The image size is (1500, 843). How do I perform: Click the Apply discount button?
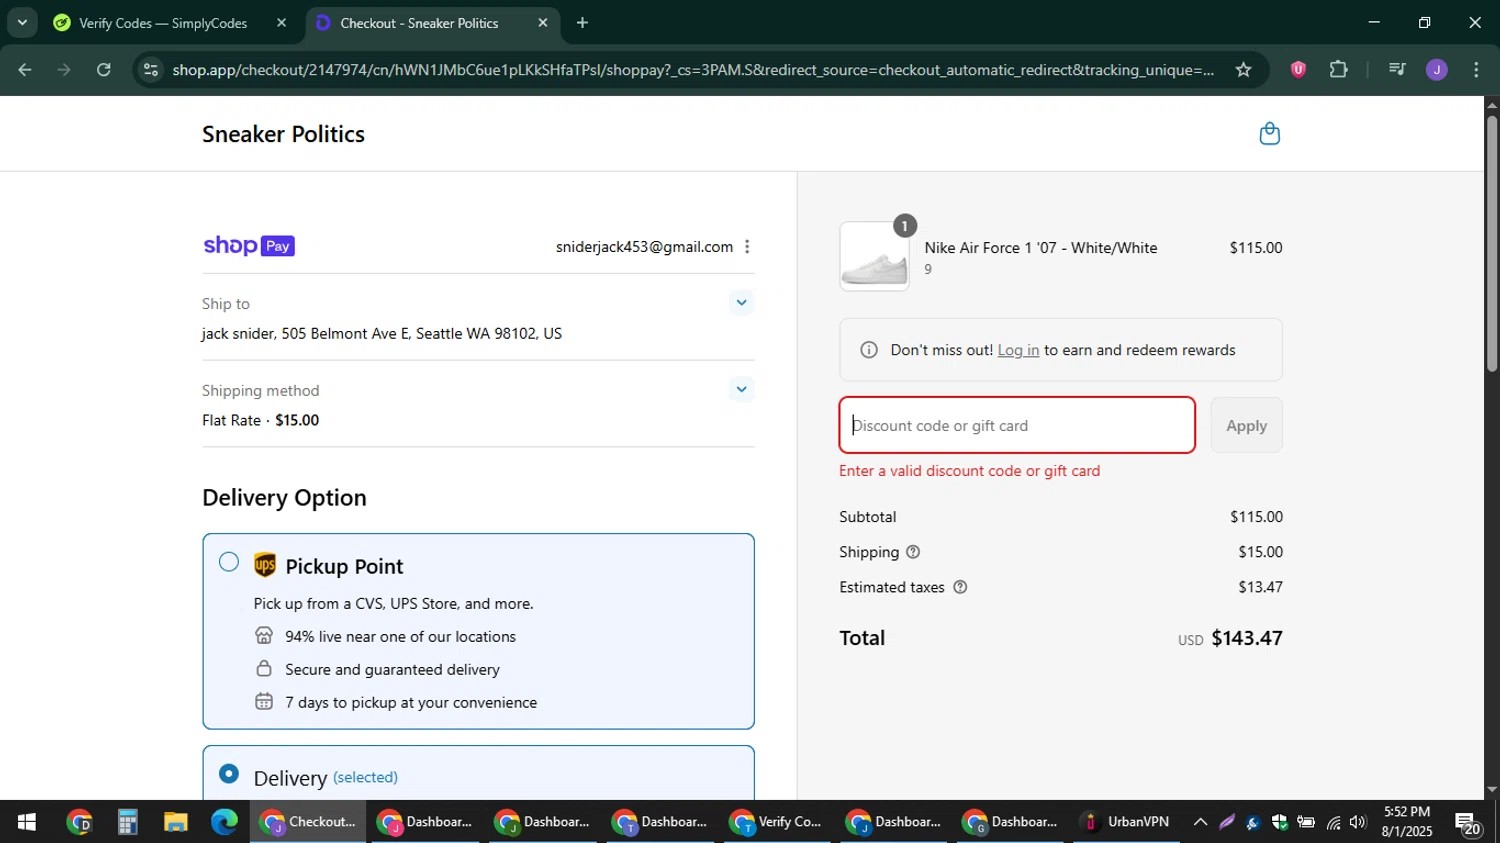(1246, 425)
